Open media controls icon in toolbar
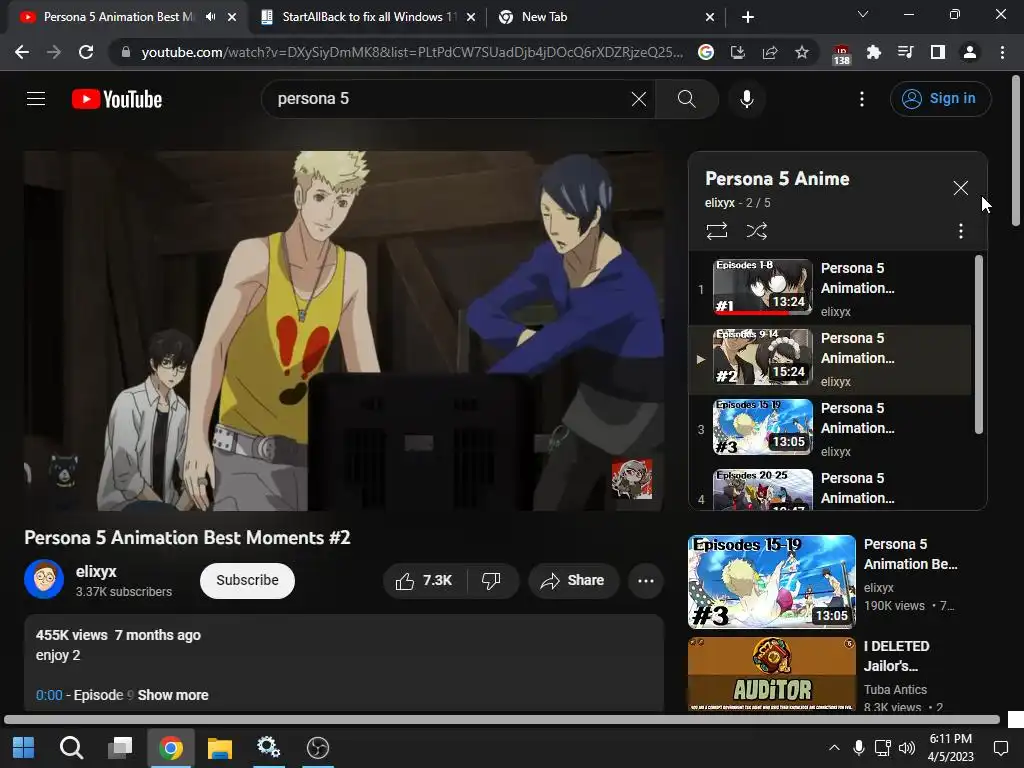1024x768 pixels. point(905,52)
